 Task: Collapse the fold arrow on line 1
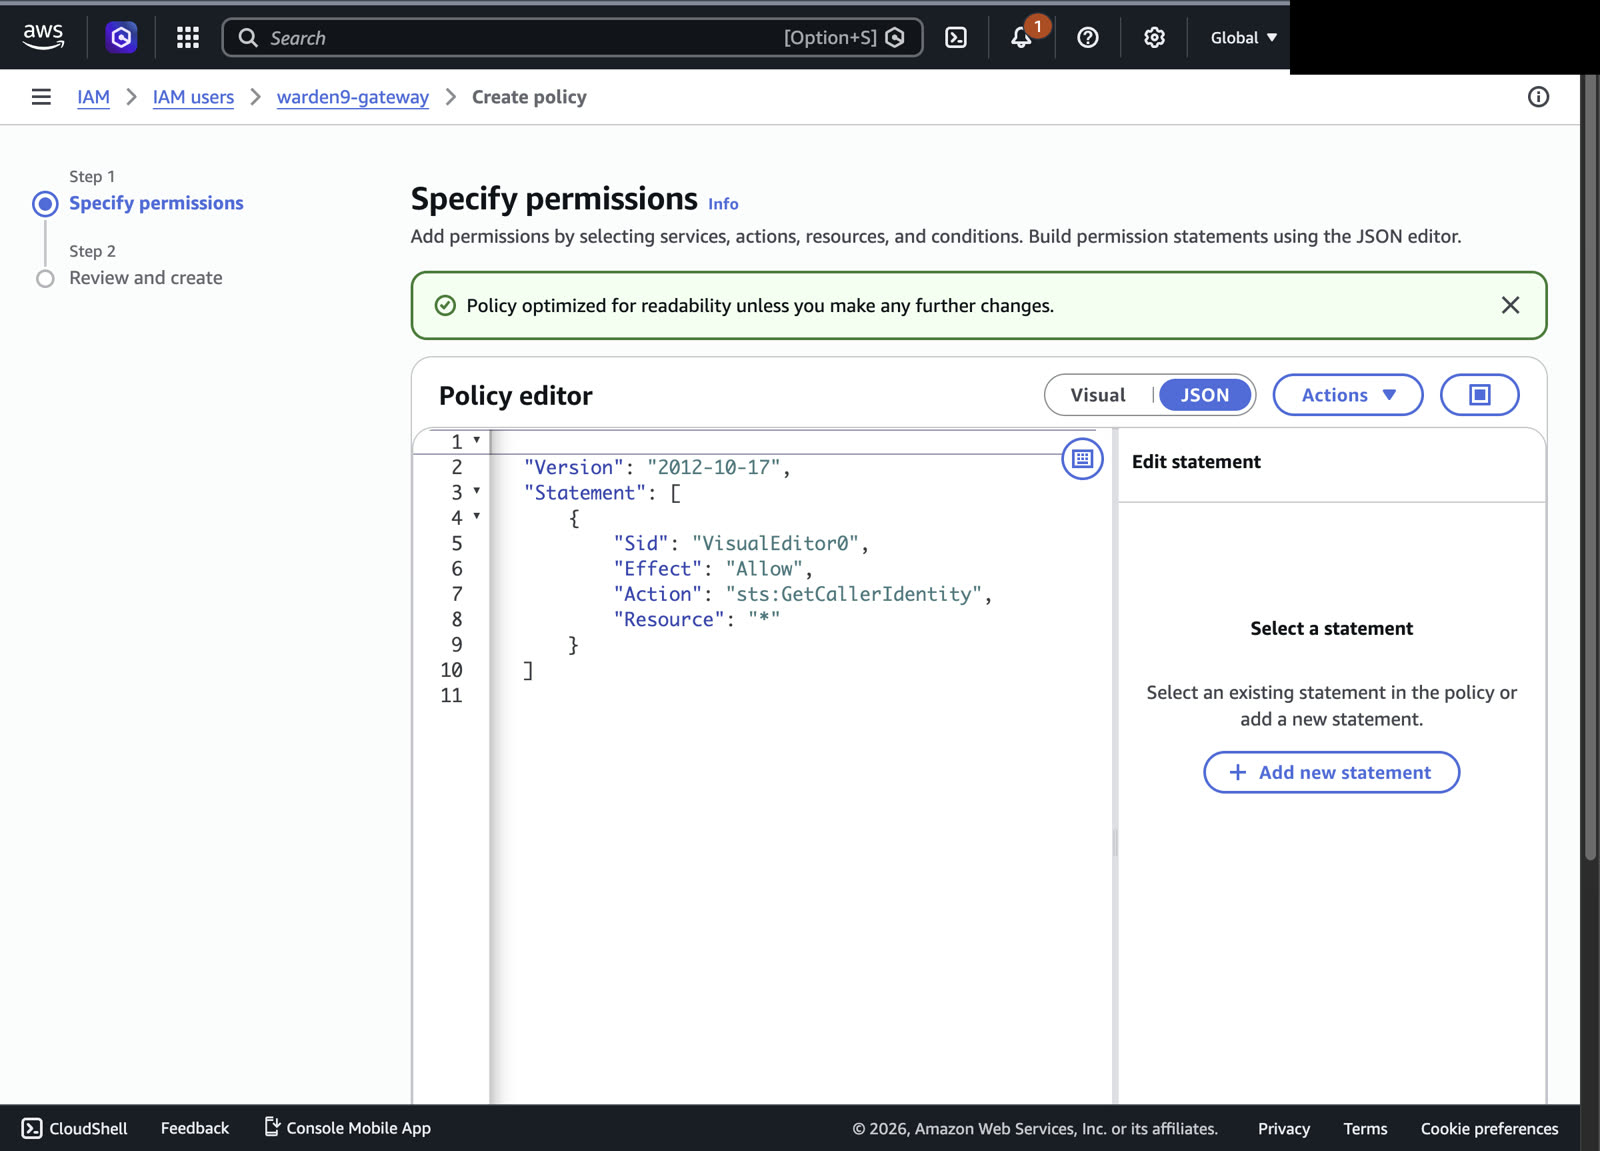[x=477, y=440]
